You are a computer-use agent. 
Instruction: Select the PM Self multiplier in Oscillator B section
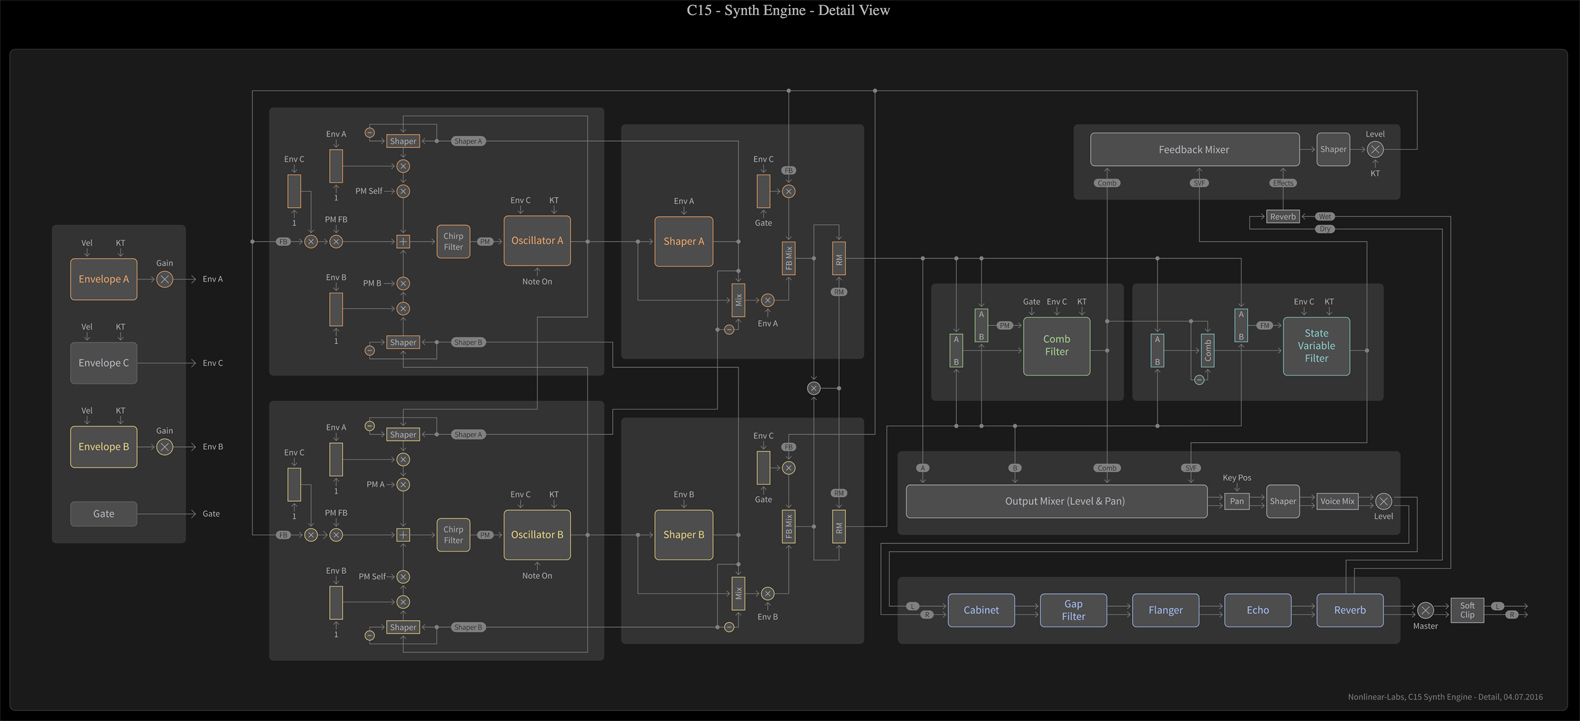403,576
